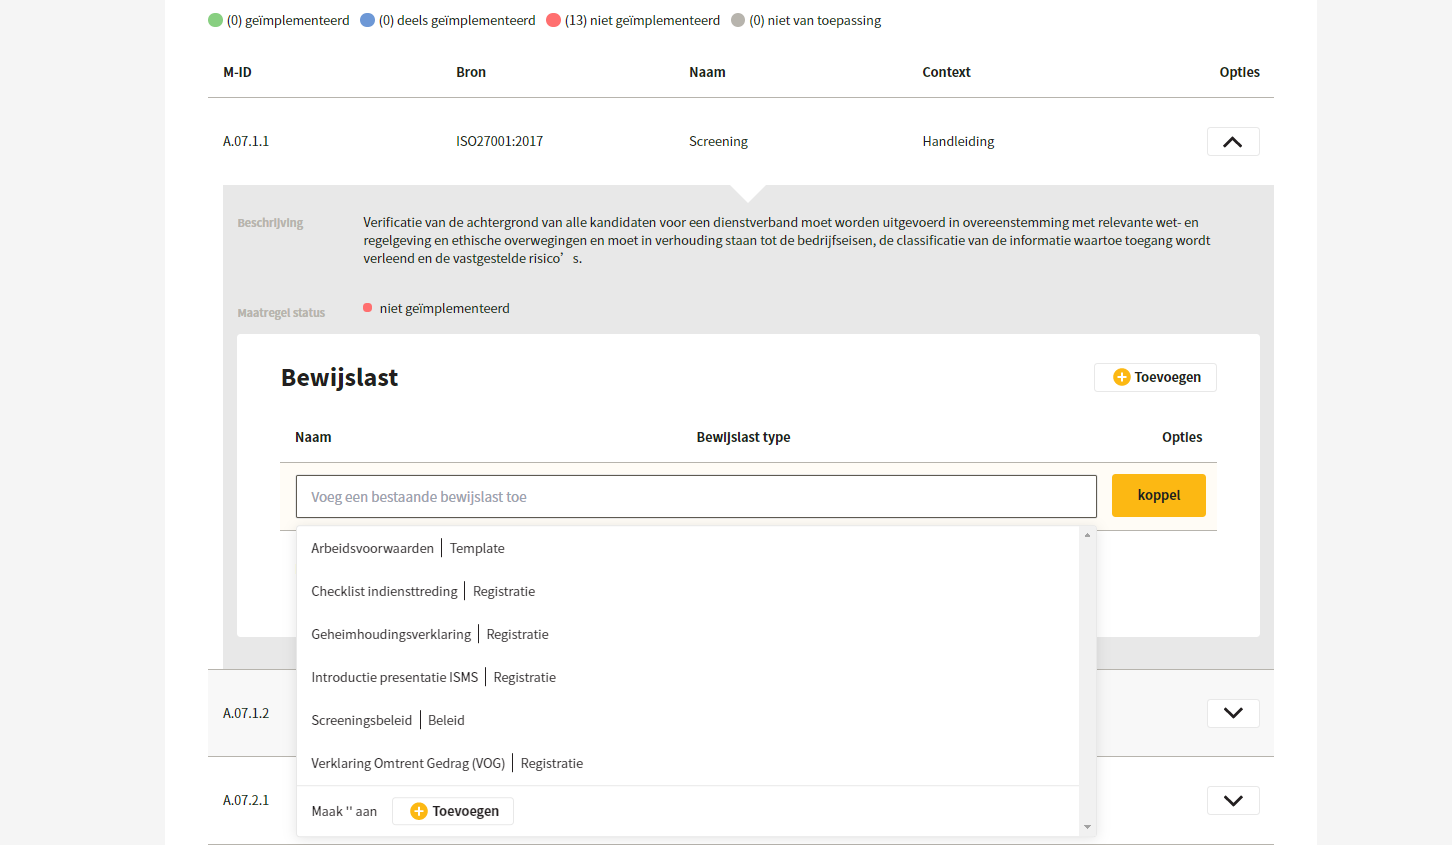Image resolution: width=1452 pixels, height=845 pixels.
Task: Select Arbeidsvoorwaarden Template option
Action: (688, 548)
